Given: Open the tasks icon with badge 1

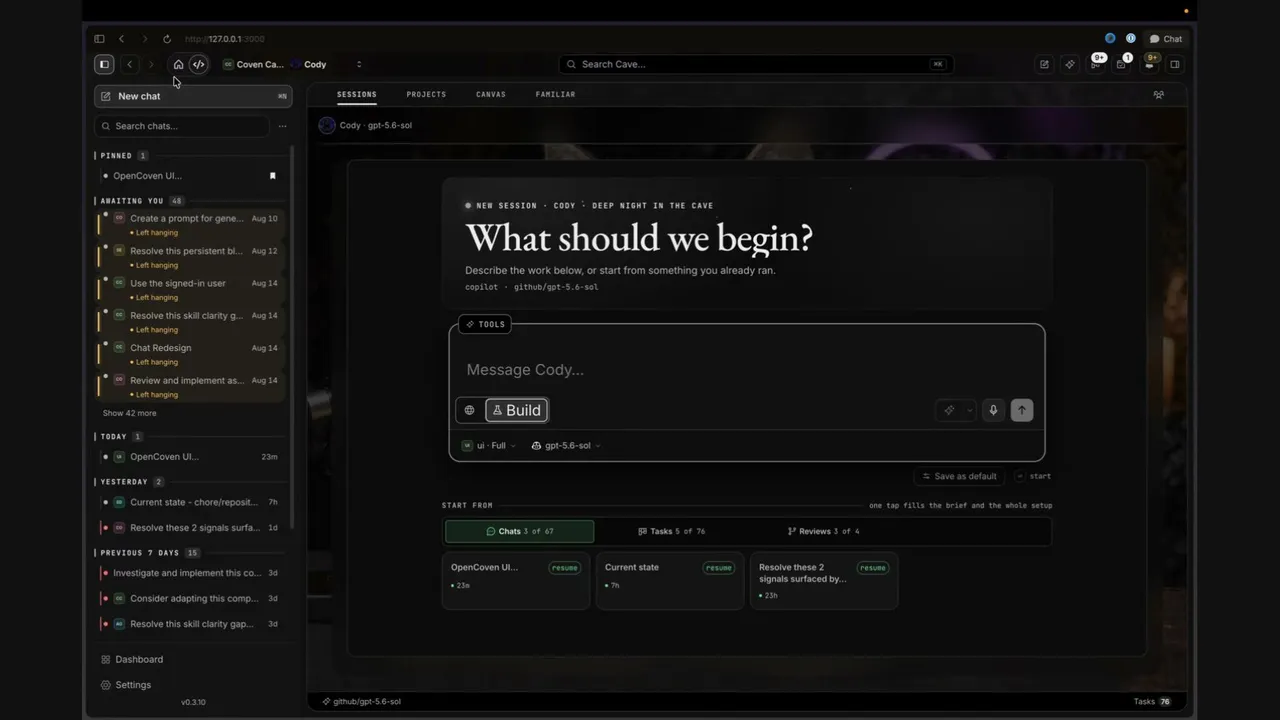Looking at the screenshot, I should click(1123, 63).
